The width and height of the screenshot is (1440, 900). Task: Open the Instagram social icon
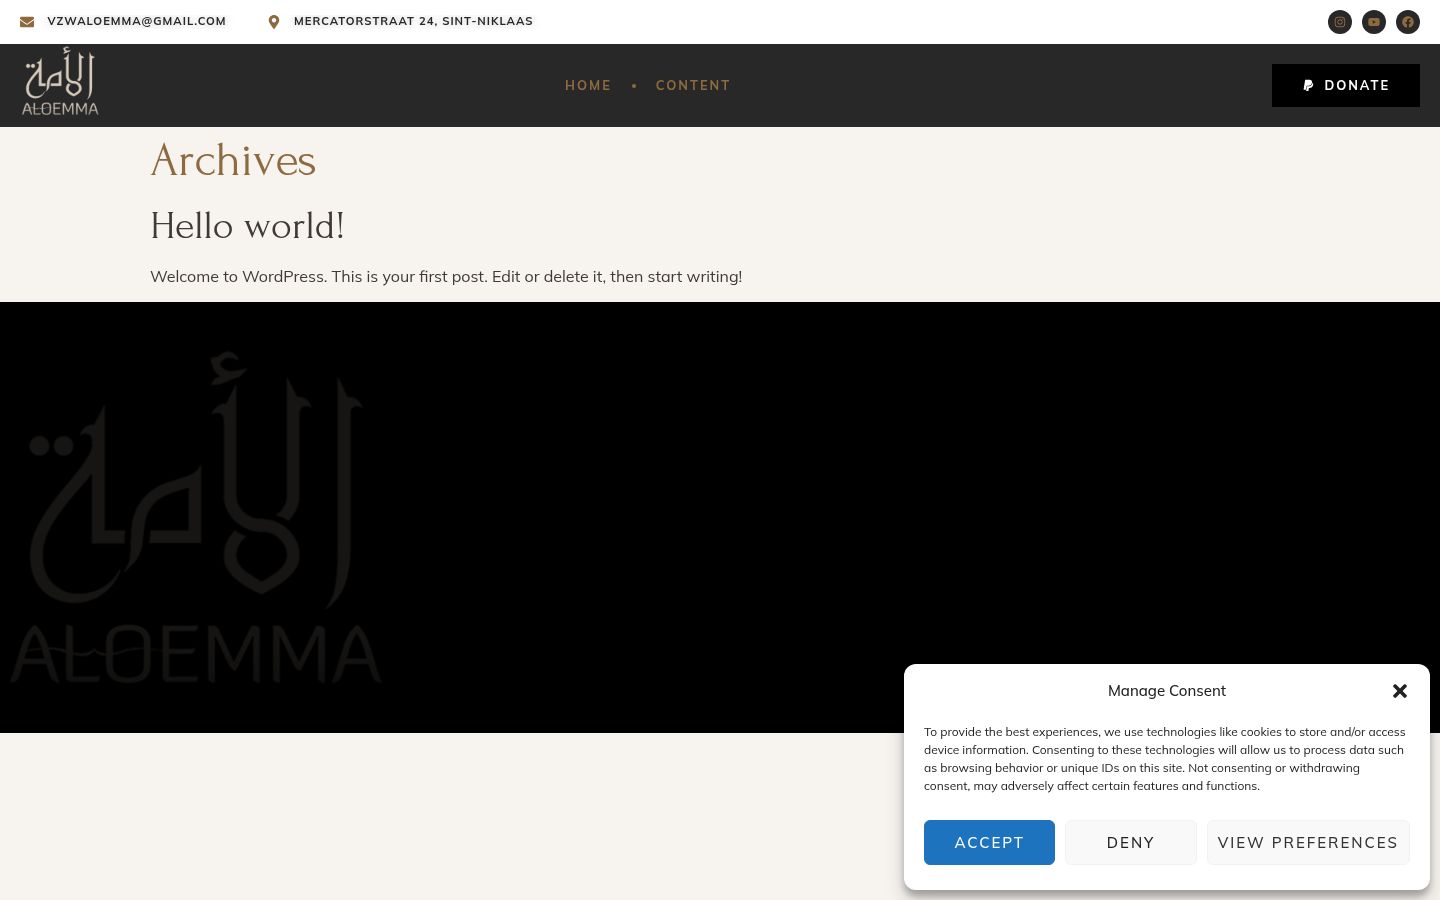coord(1340,22)
